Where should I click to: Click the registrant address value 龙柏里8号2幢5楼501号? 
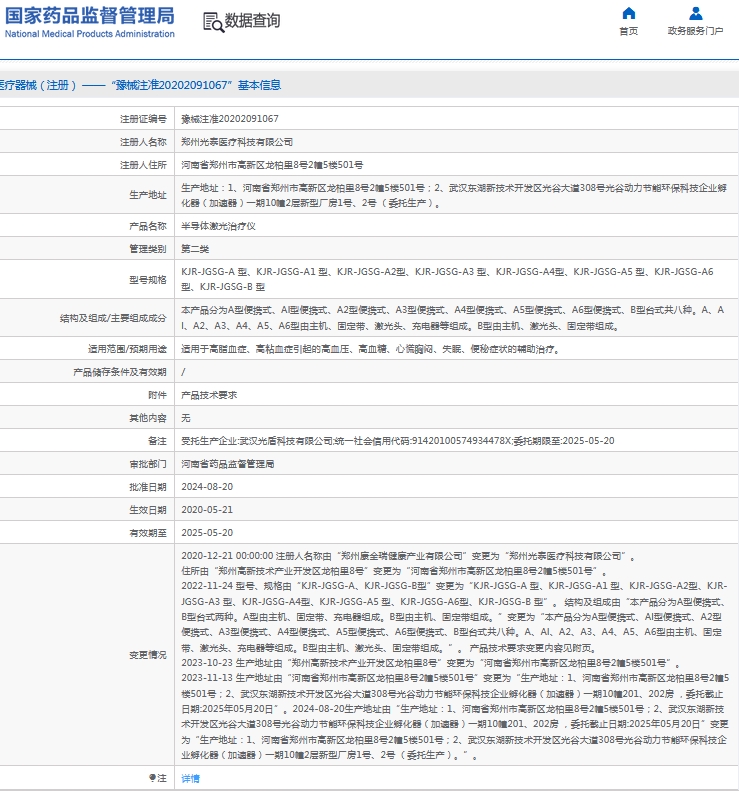pos(272,165)
